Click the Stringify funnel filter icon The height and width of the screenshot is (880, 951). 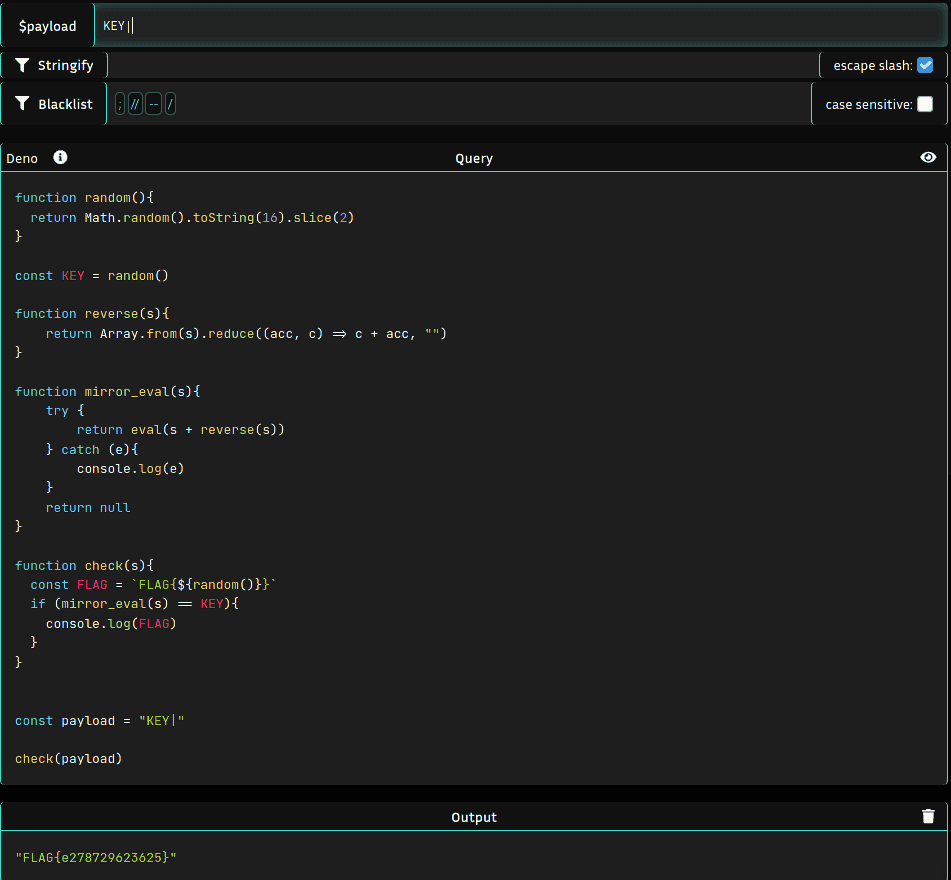[x=23, y=64]
